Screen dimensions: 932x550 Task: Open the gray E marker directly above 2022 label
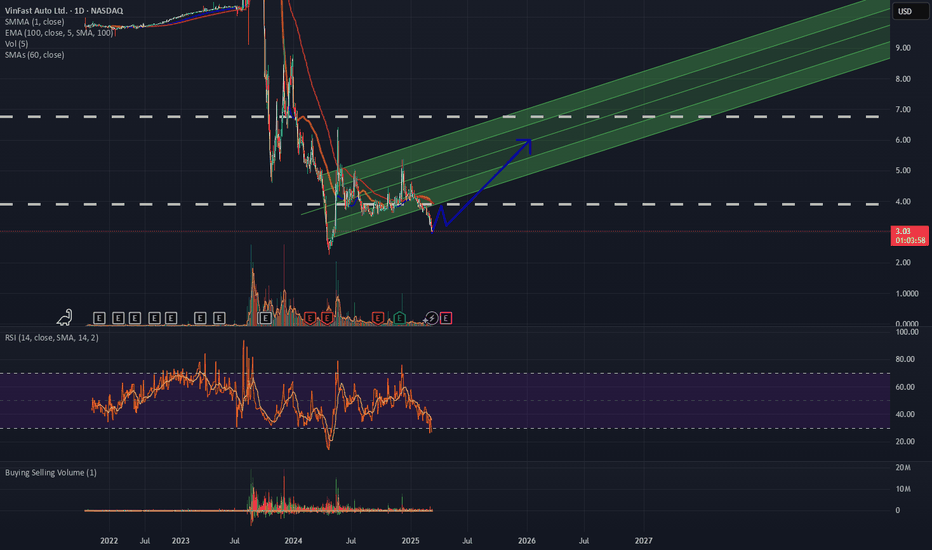click(x=118, y=318)
